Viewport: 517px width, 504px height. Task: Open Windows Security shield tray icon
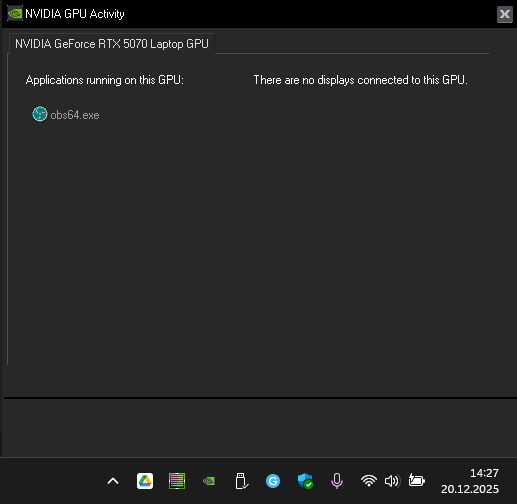(x=305, y=481)
